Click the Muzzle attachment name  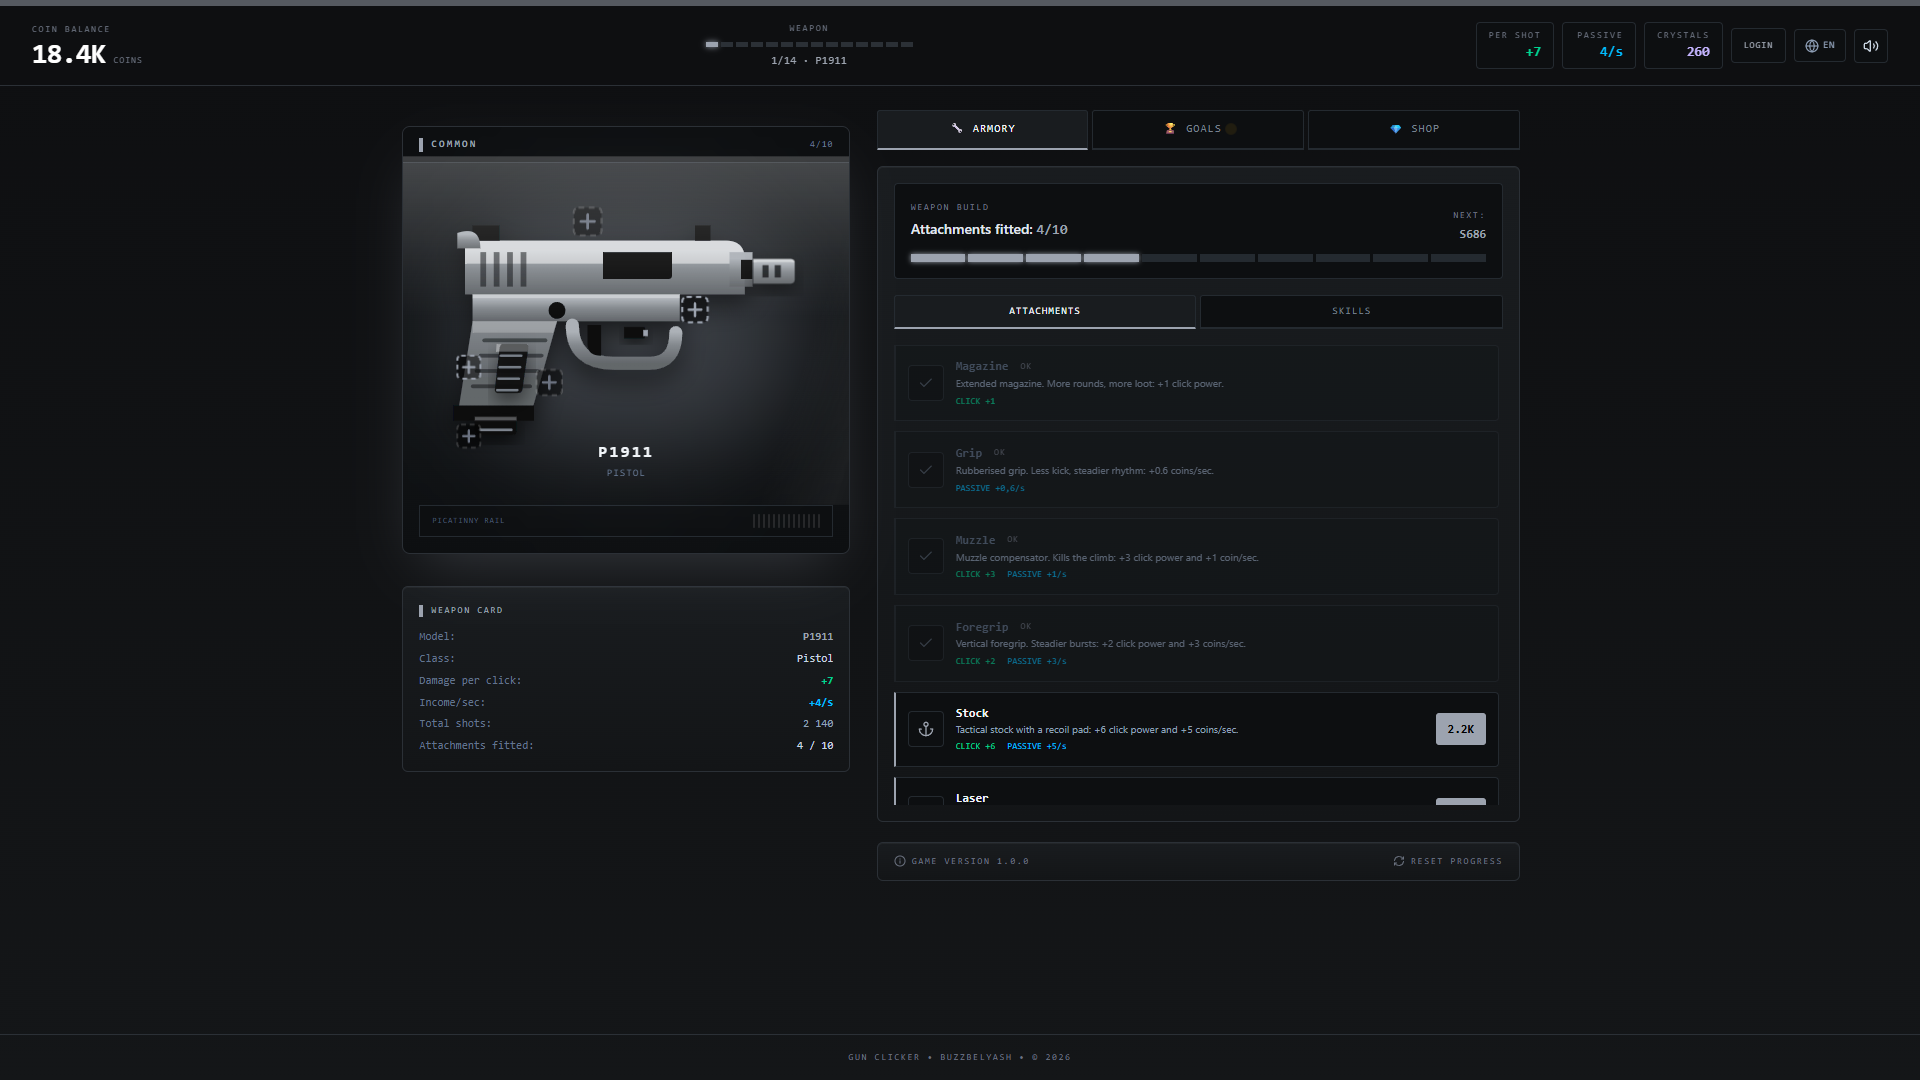[975, 540]
